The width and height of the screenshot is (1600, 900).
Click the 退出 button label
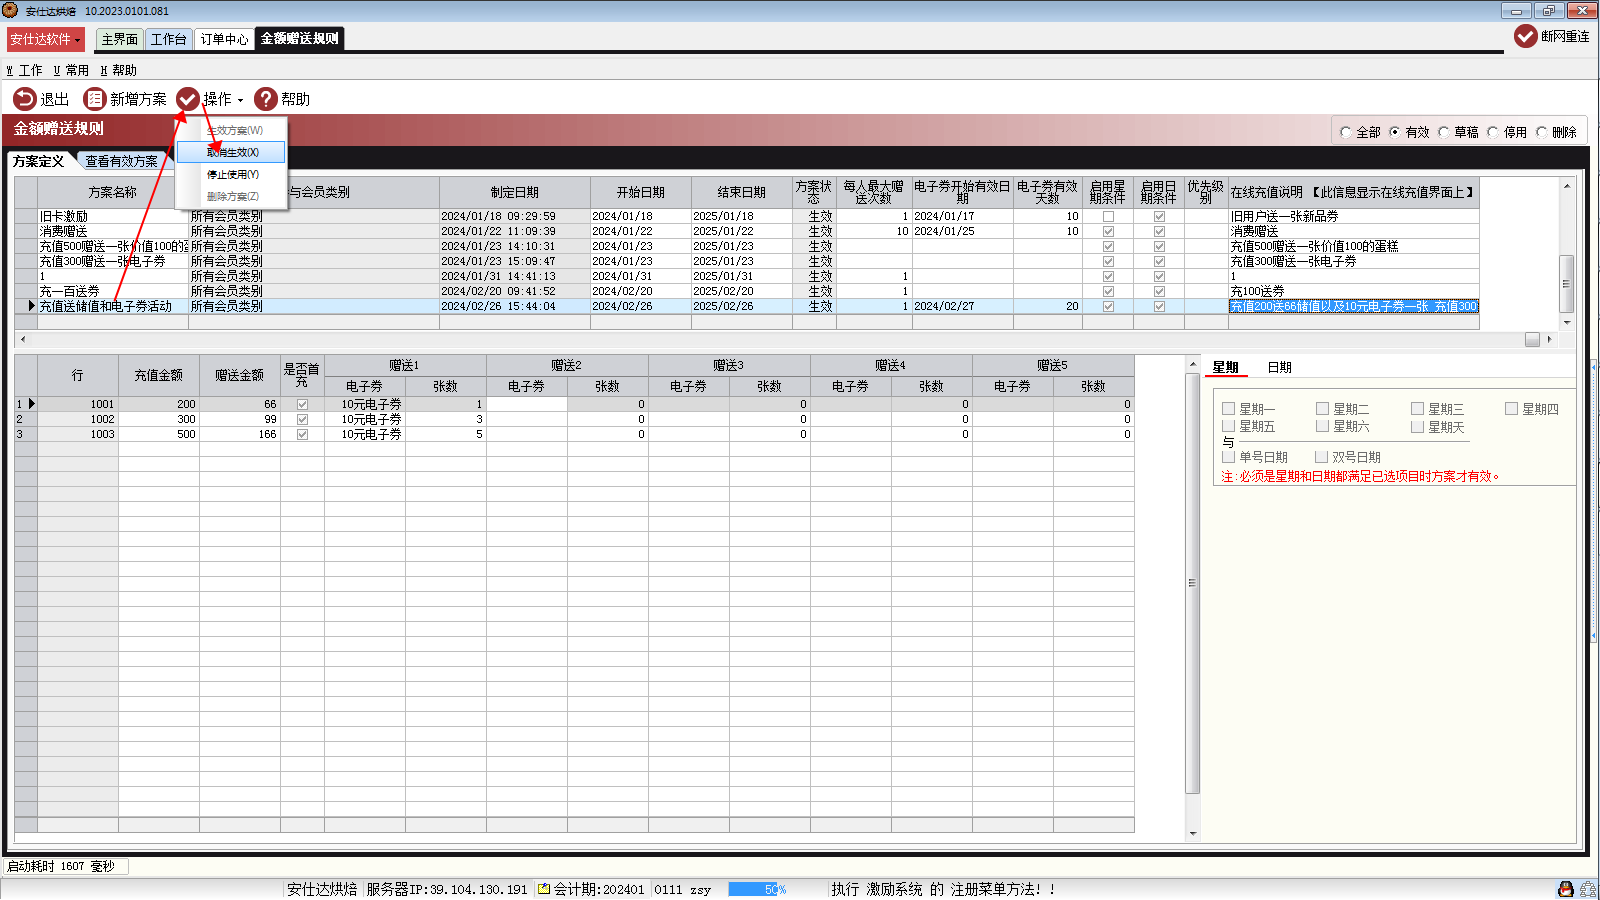[x=55, y=99]
